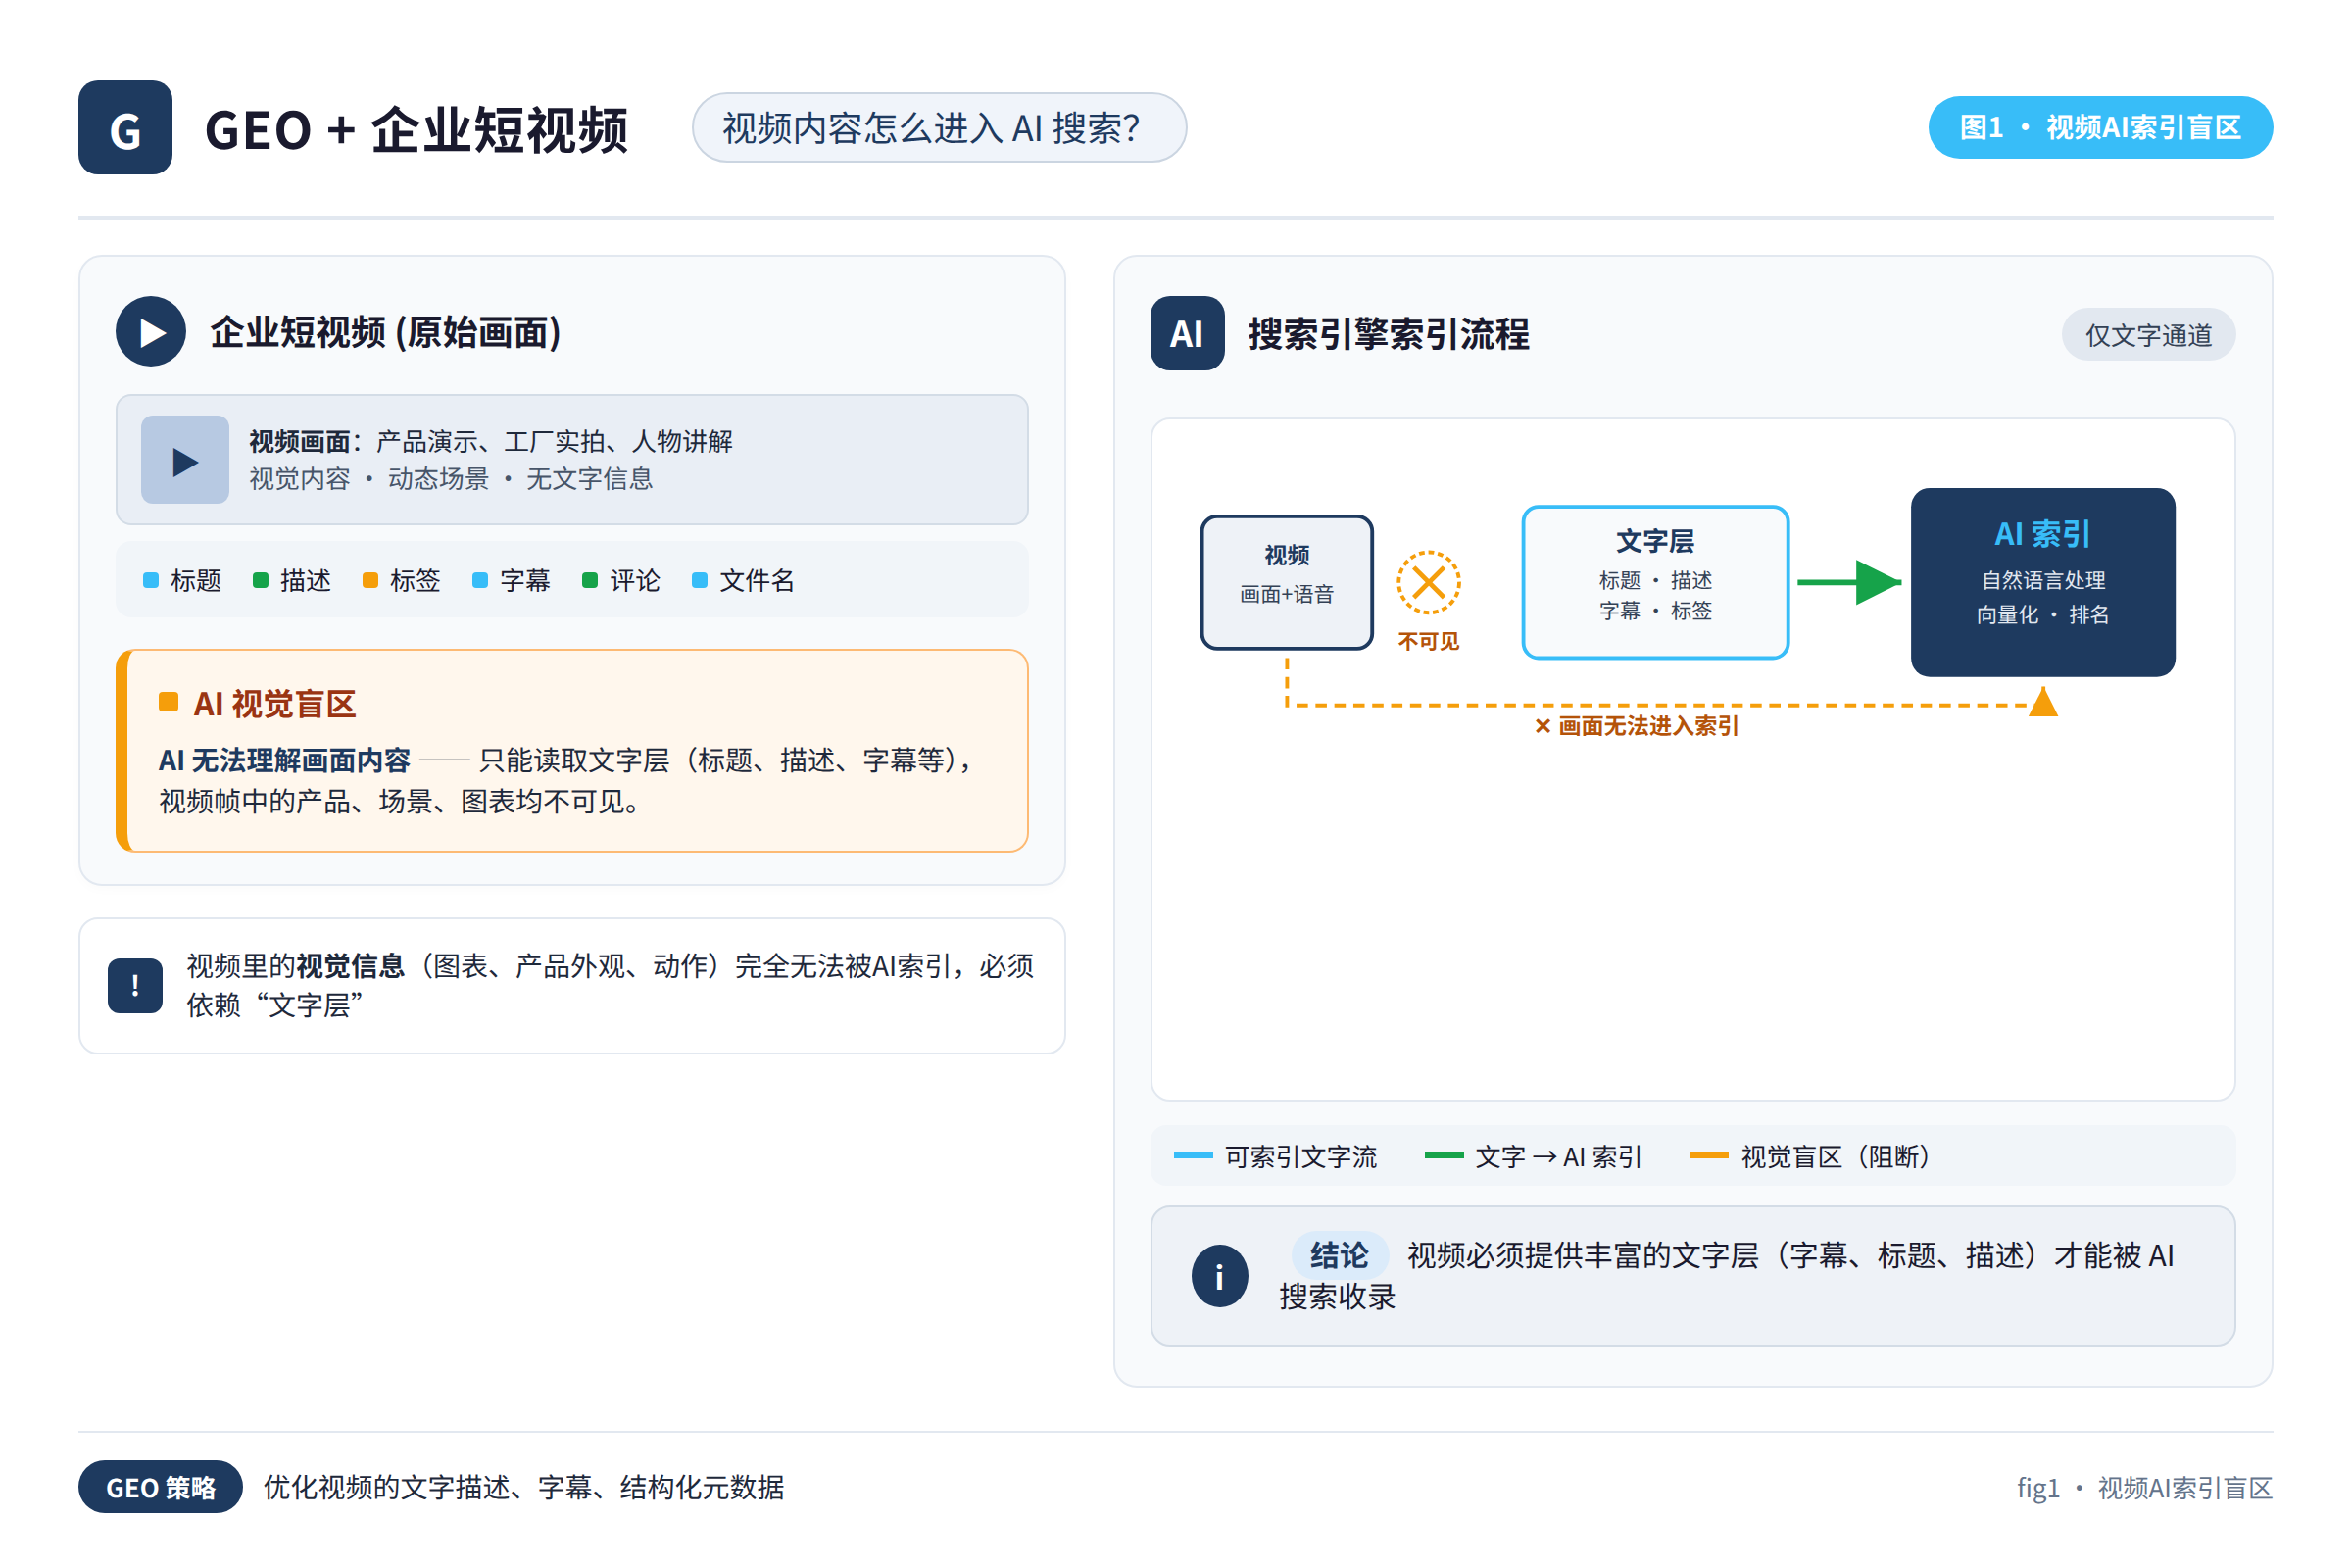Click the 不可见 label
2352x1568 pixels.
pos(1429,642)
